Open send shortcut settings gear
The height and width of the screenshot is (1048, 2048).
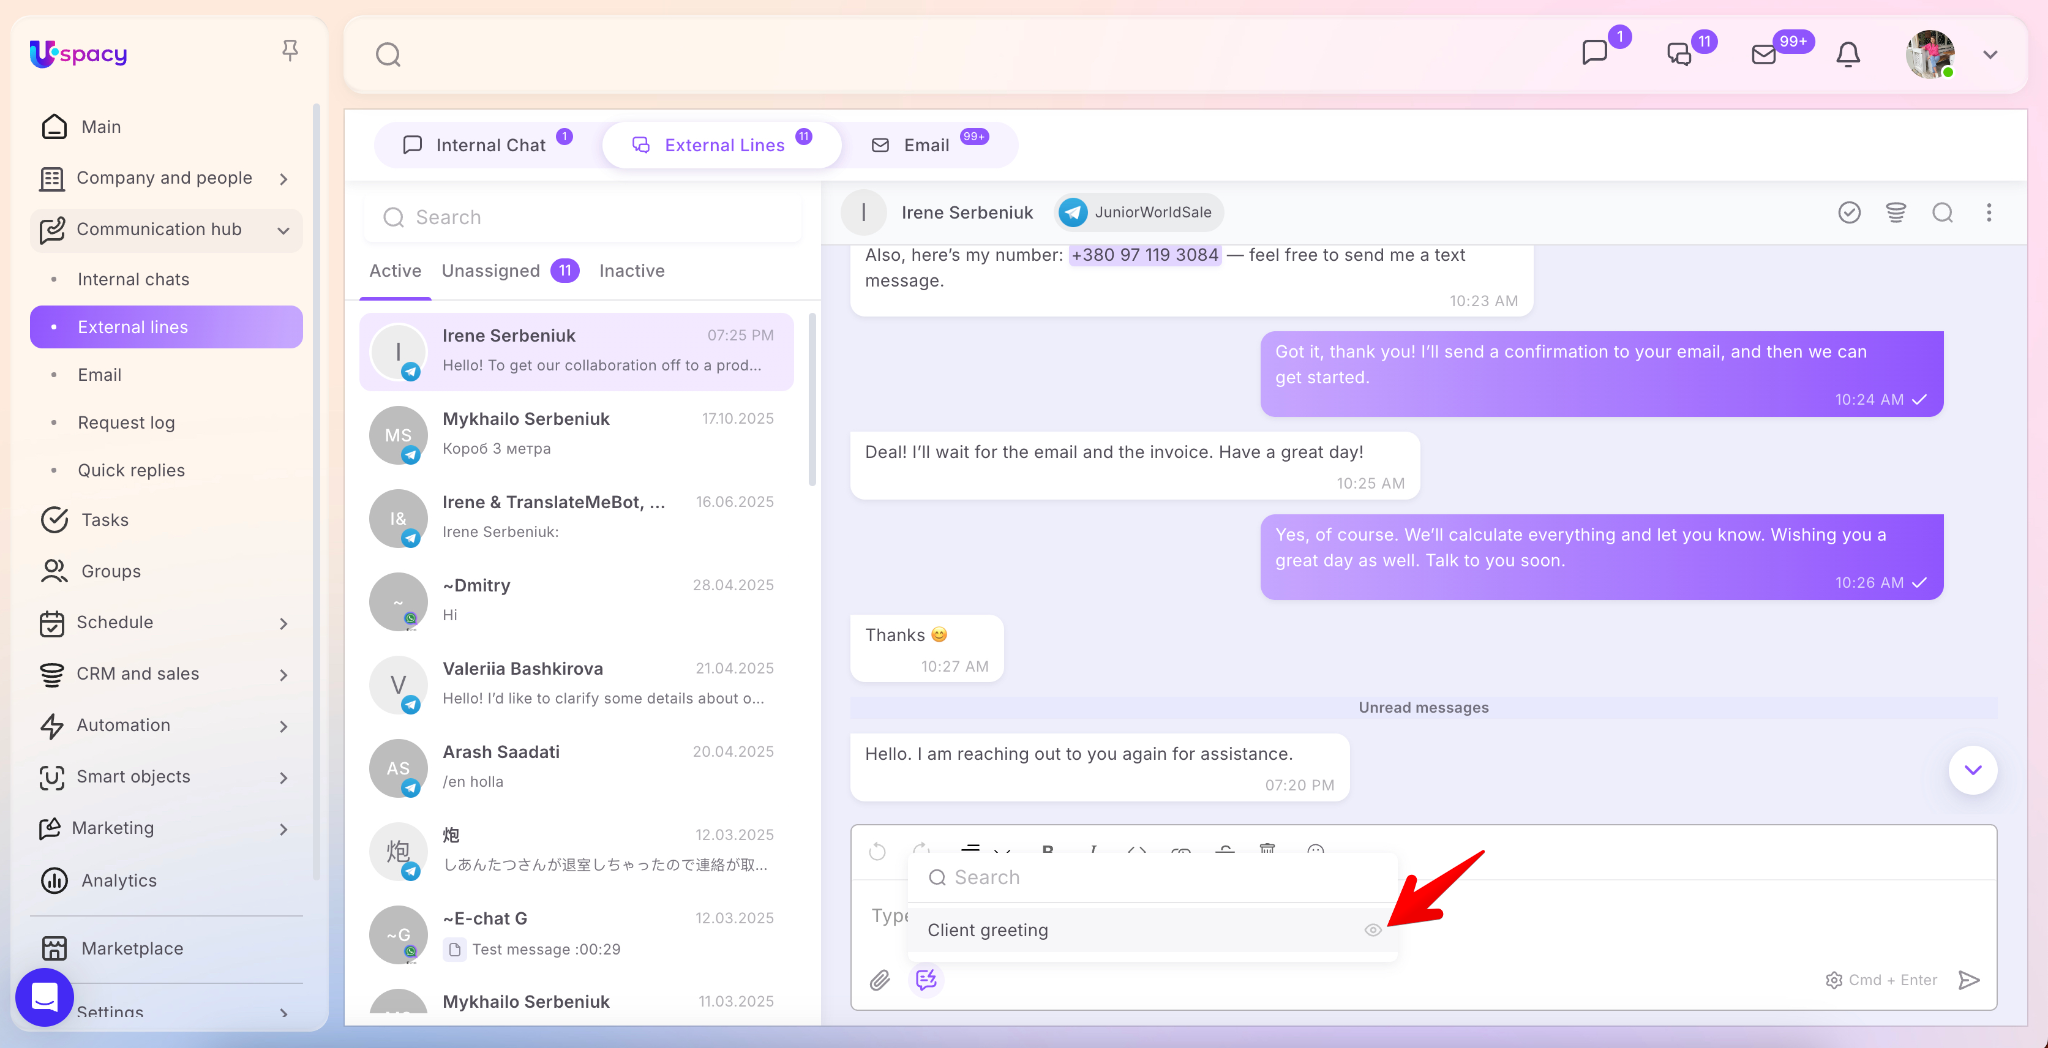click(x=1834, y=980)
